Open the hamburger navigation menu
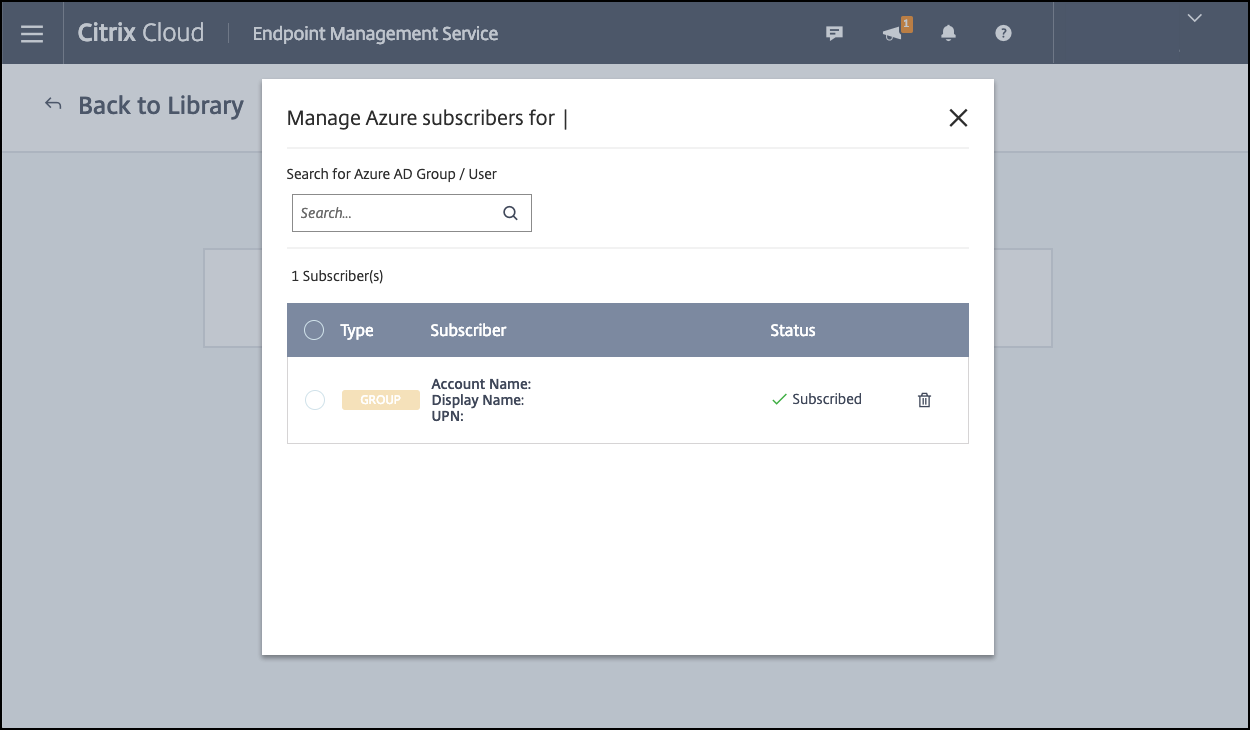Screen dimensions: 1250x730 tap(32, 34)
